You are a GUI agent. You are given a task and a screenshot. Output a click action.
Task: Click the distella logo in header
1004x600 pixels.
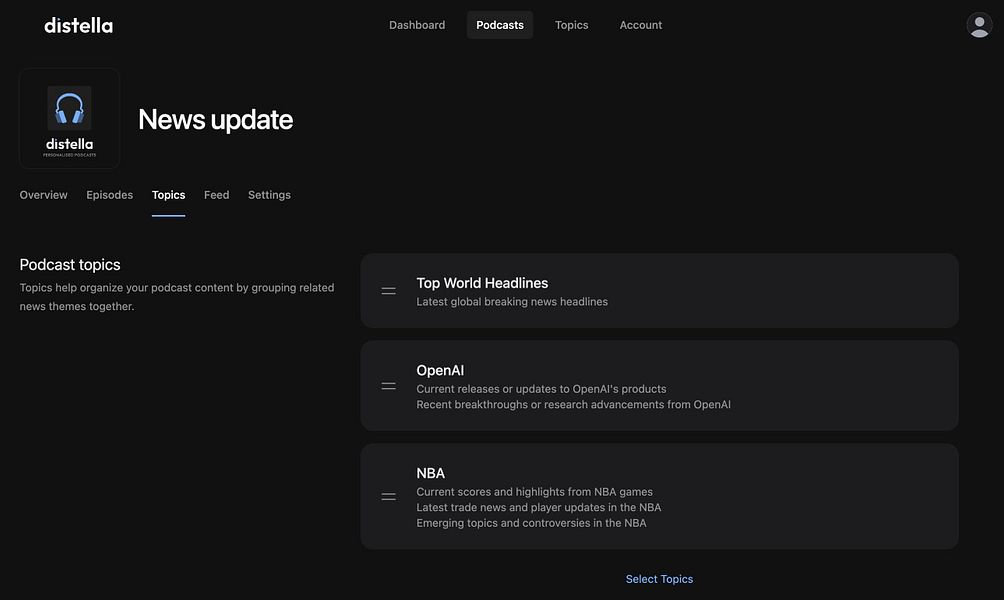tap(78, 26)
